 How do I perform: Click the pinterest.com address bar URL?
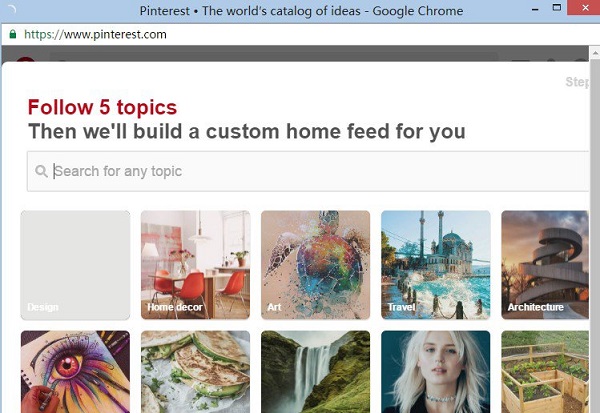(95, 34)
